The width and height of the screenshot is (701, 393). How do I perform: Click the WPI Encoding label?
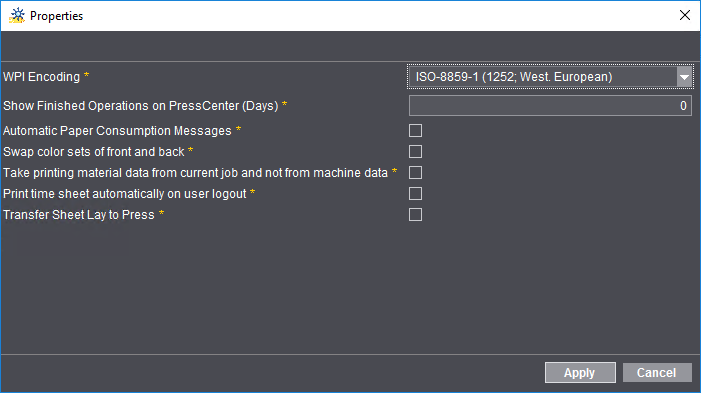[x=42, y=77]
